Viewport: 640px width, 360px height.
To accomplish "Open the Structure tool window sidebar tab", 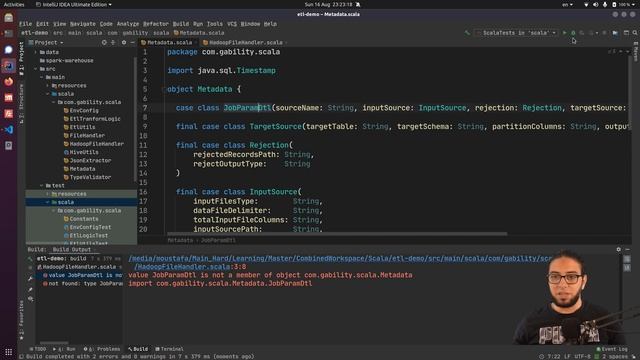I will (22, 103).
